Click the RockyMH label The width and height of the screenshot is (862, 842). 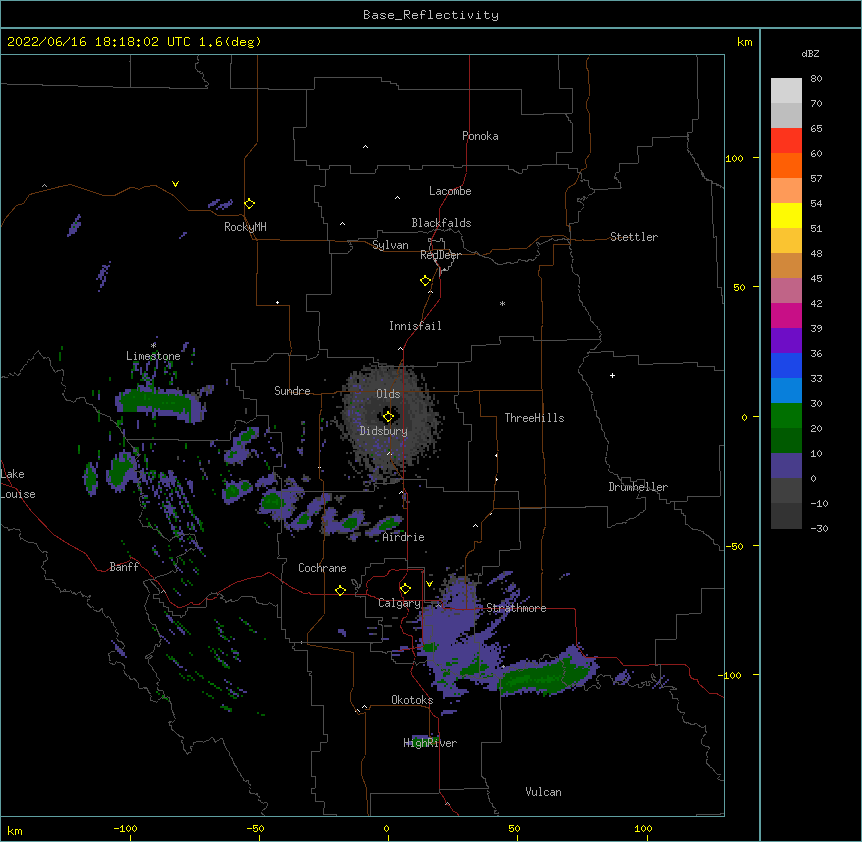pyautogui.click(x=245, y=227)
